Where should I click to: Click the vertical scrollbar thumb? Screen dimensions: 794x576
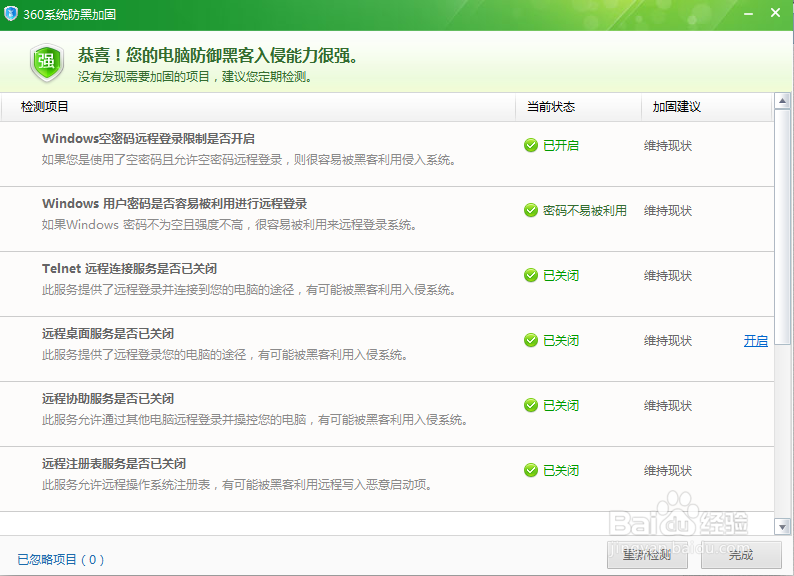click(782, 226)
